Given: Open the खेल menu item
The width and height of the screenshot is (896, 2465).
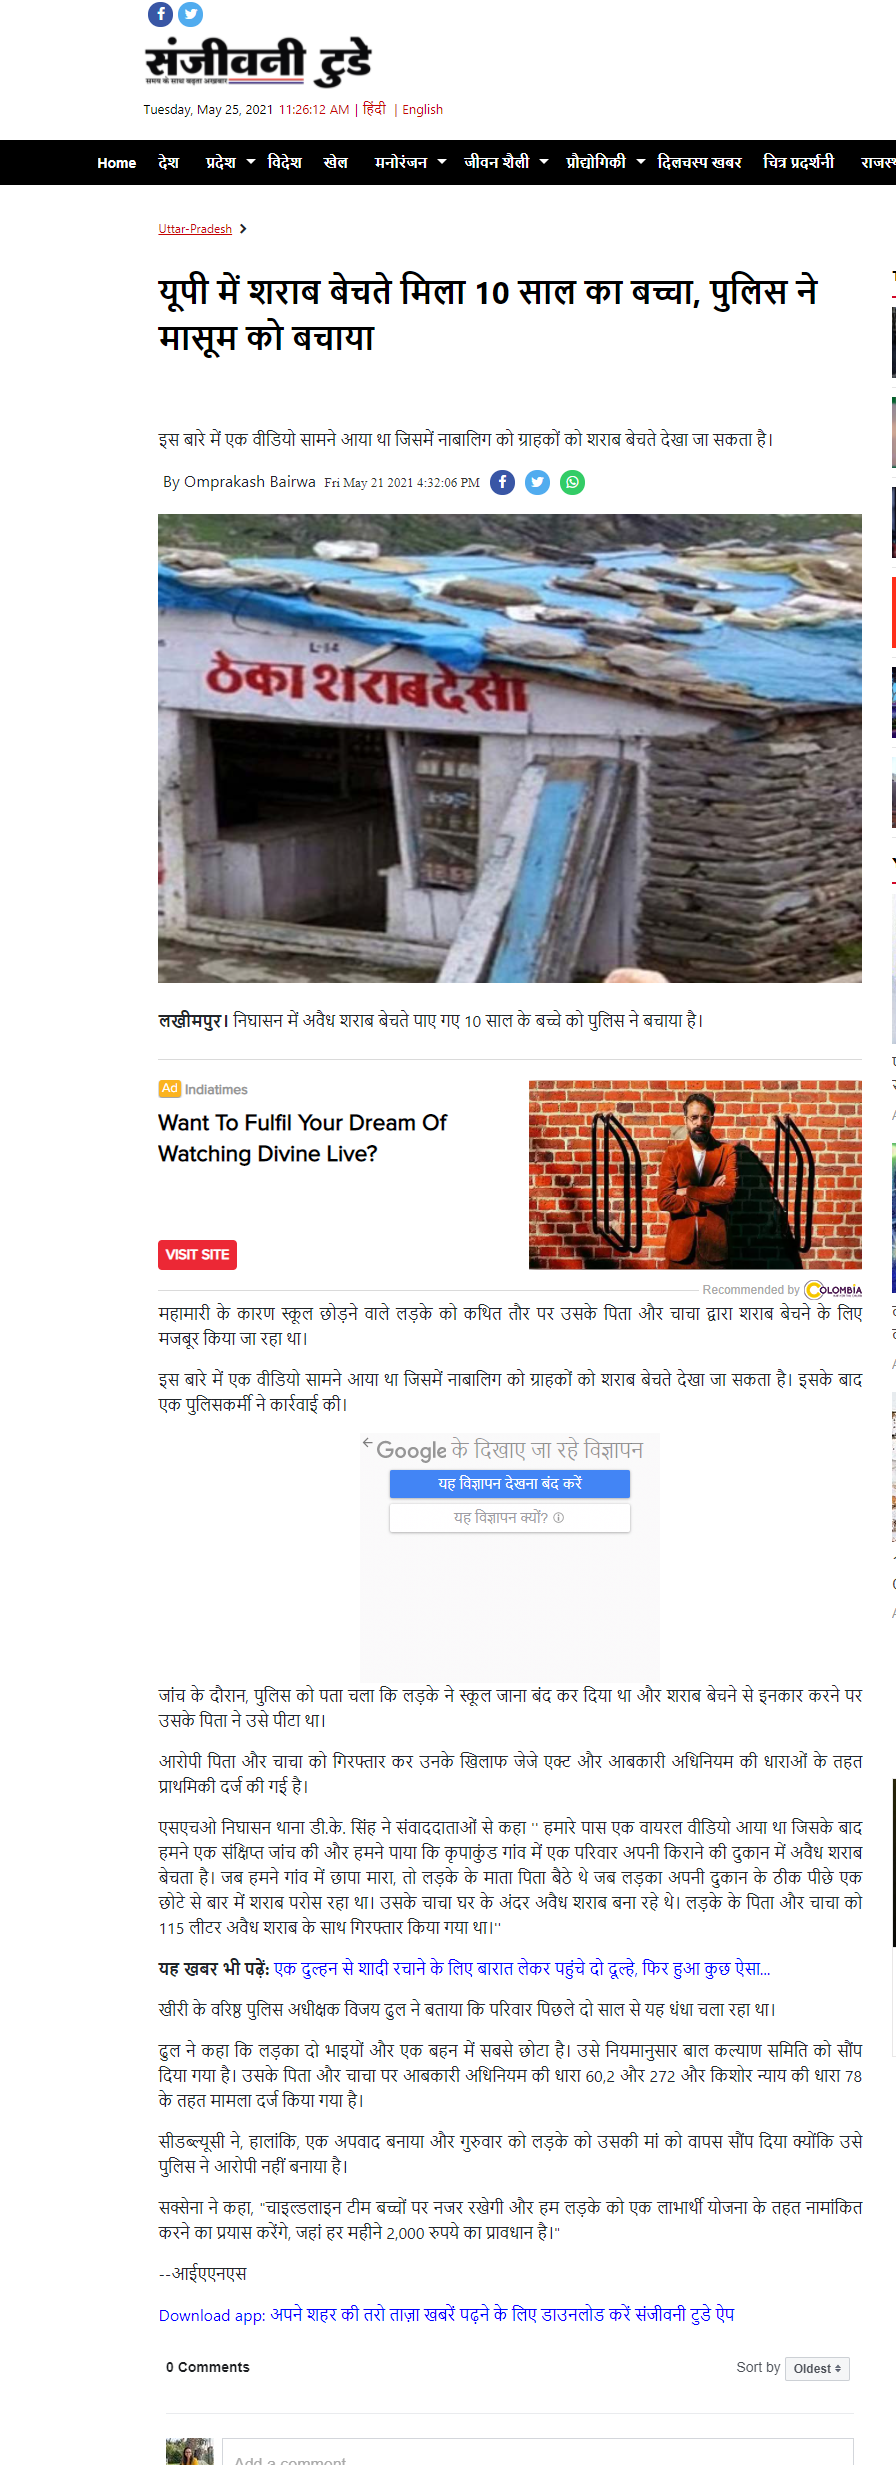Looking at the screenshot, I should coord(336,162).
